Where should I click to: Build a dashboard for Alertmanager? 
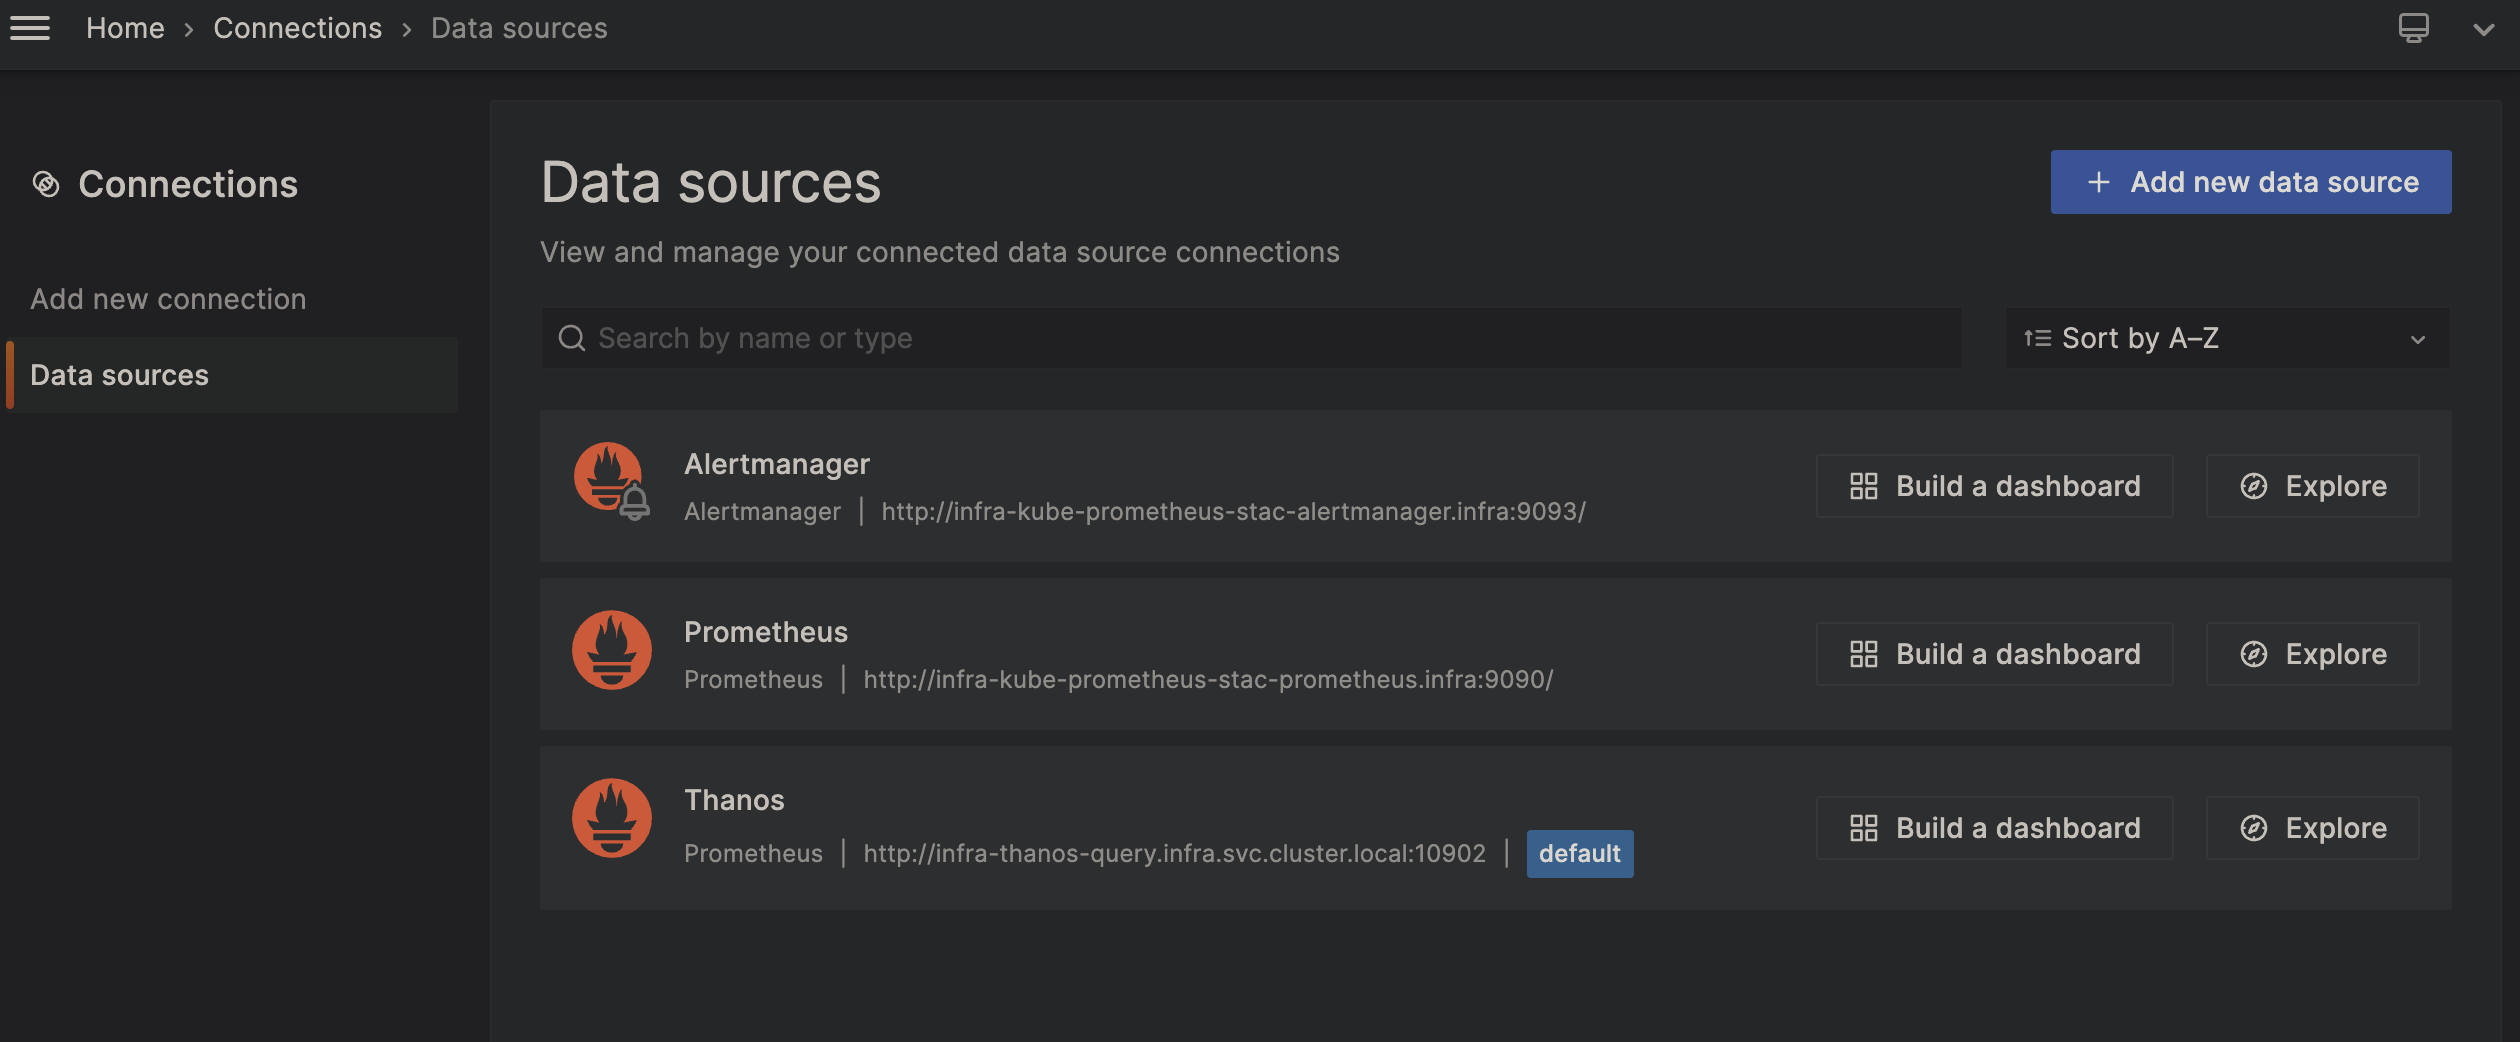pyautogui.click(x=1995, y=486)
